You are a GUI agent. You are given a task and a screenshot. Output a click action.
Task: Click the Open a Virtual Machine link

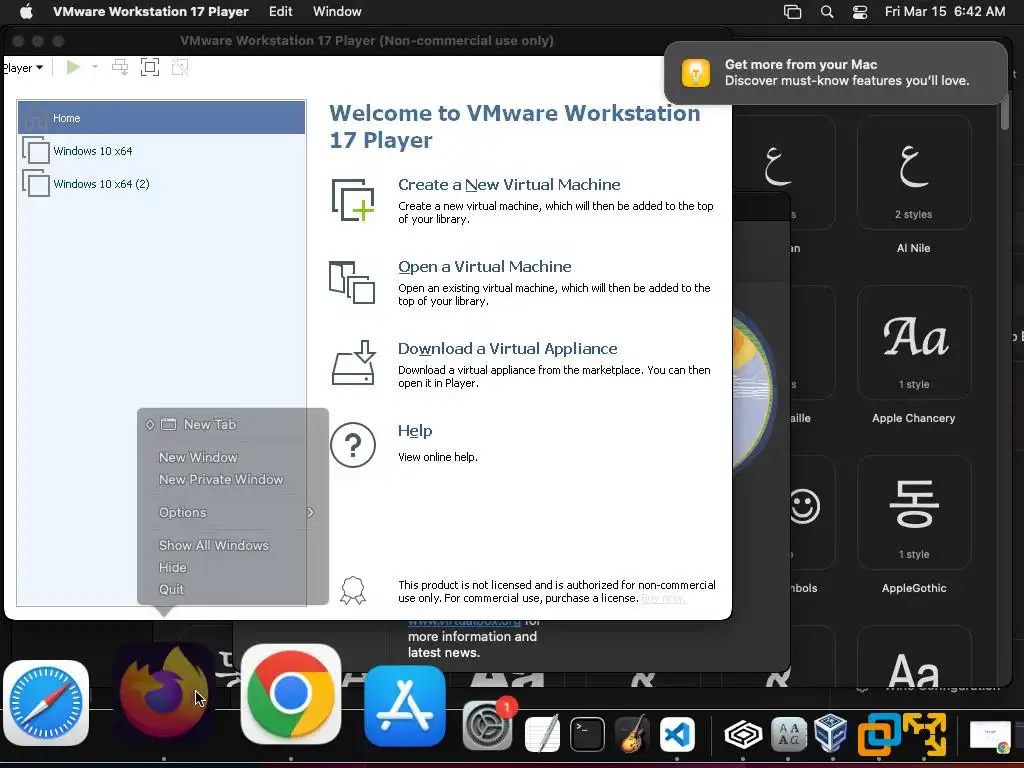tap(485, 266)
